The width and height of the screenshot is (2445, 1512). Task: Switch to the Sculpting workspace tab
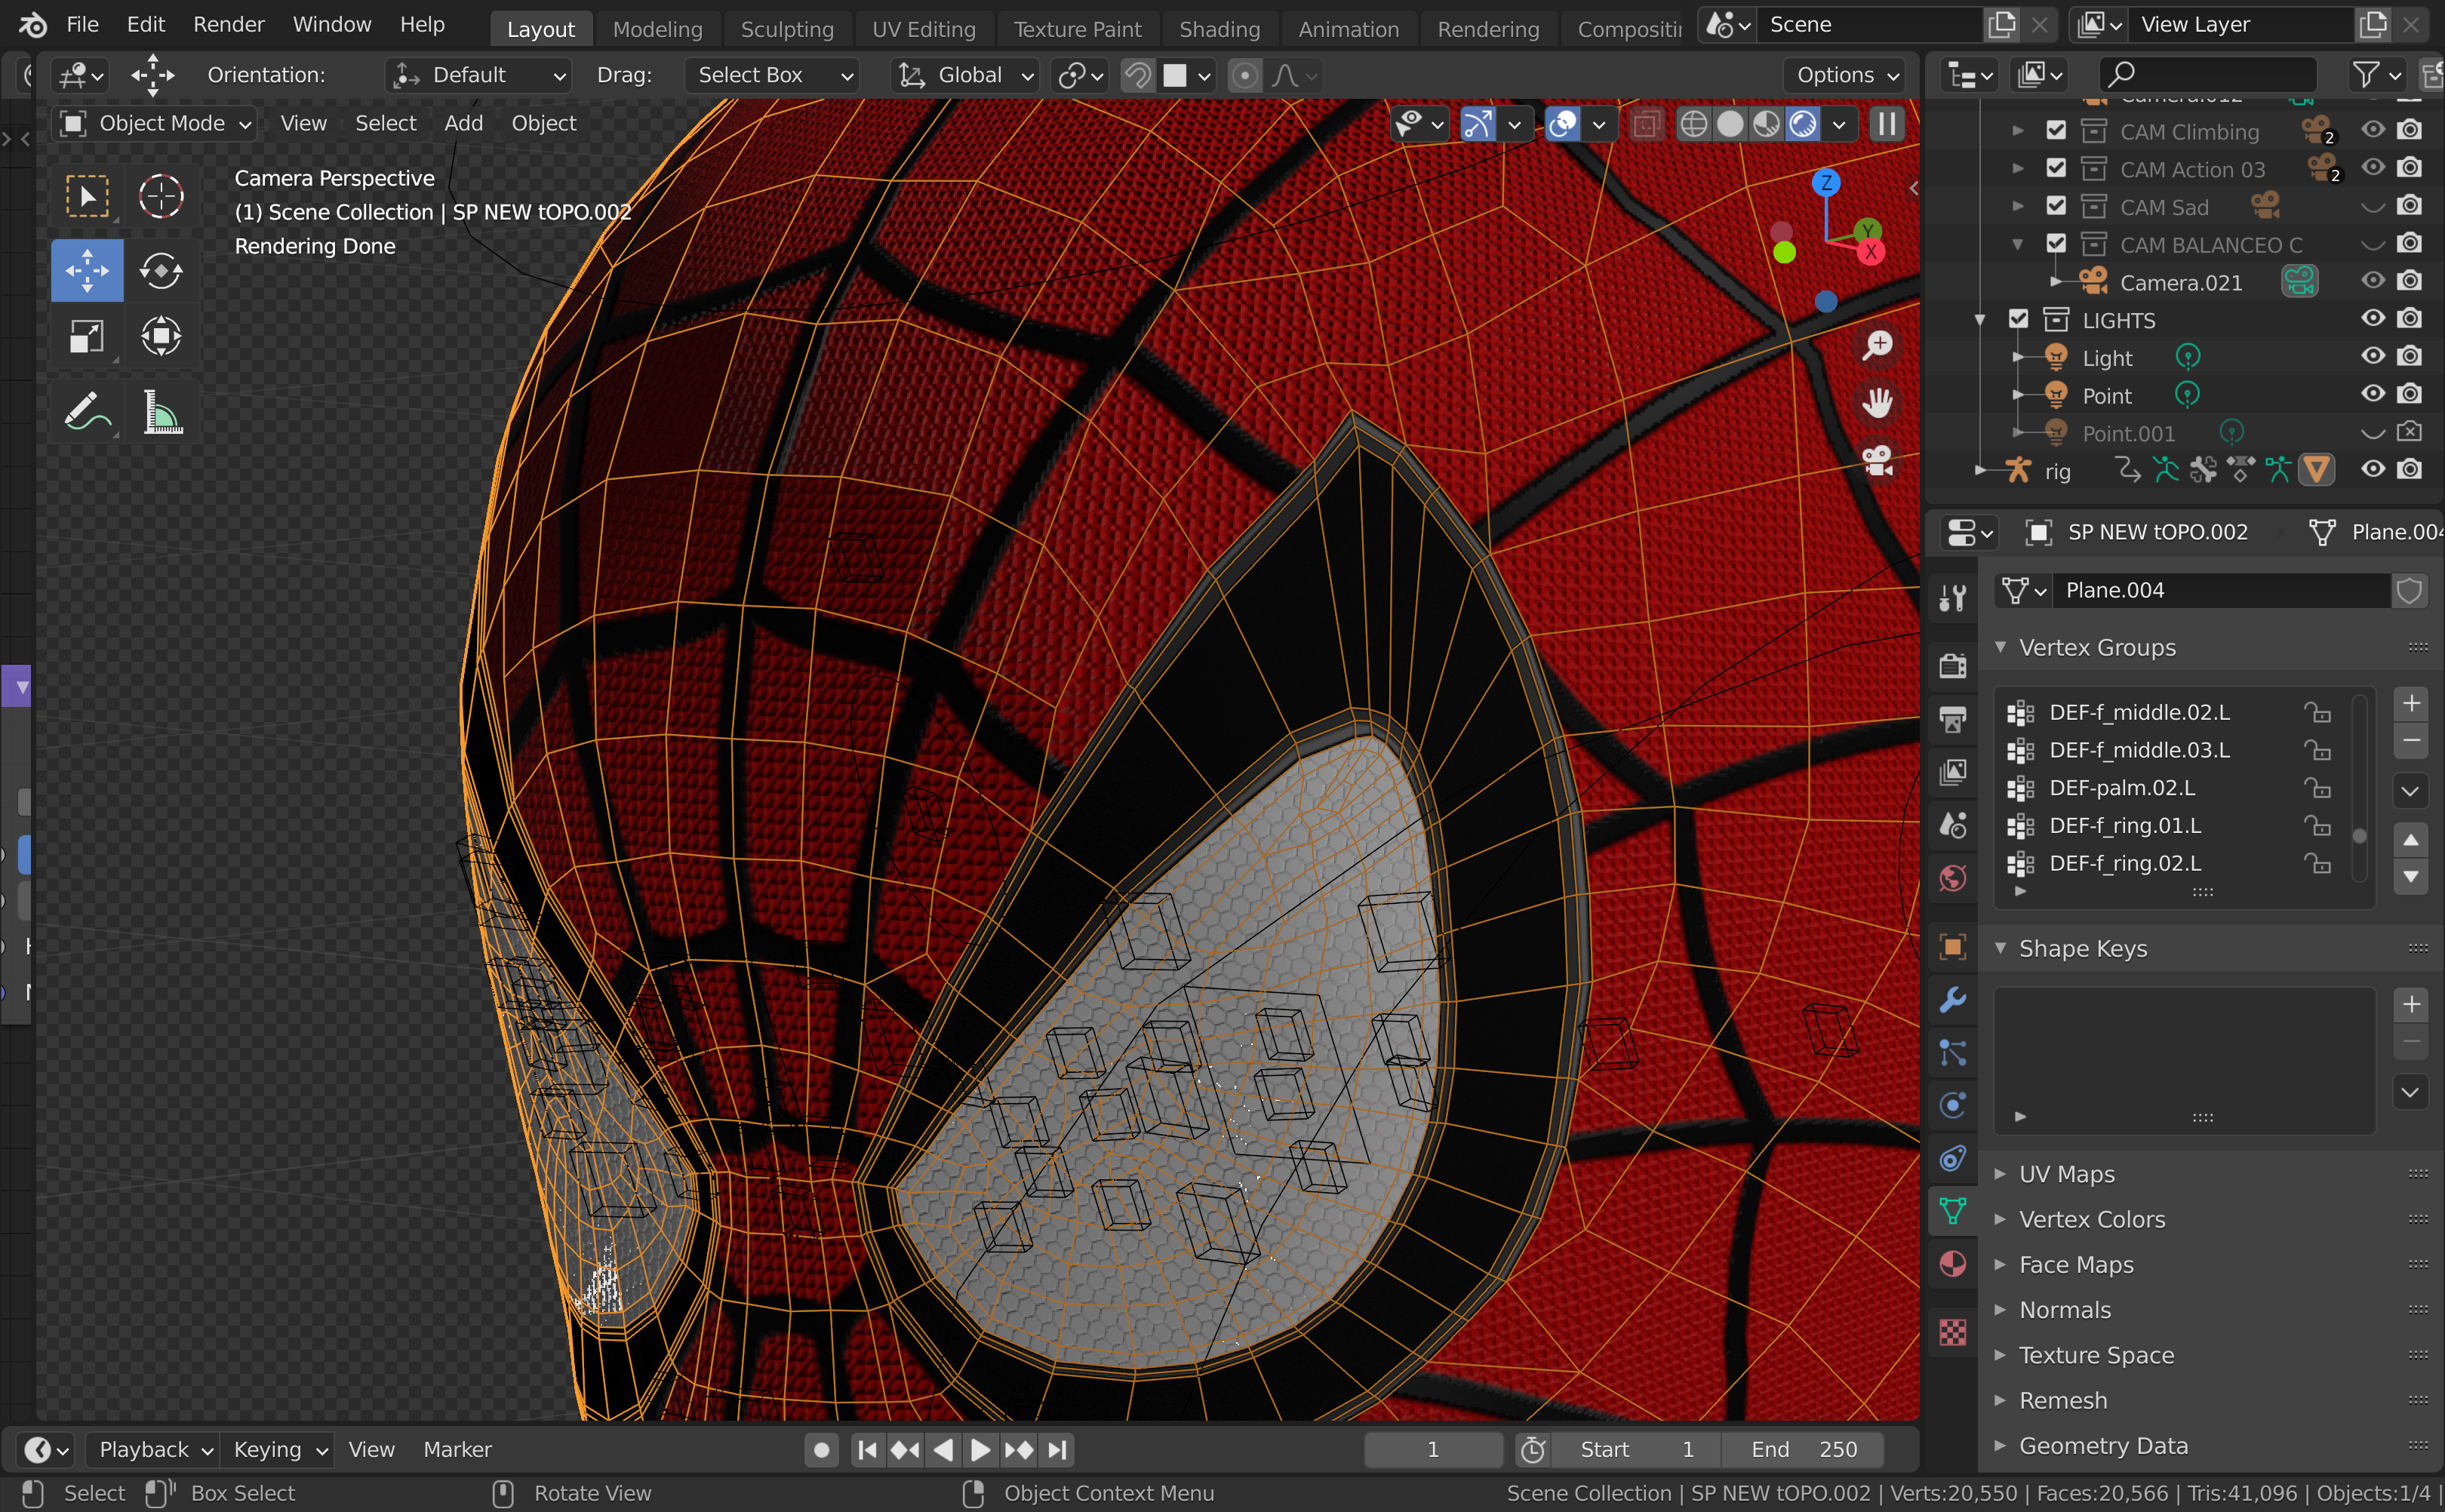(786, 29)
